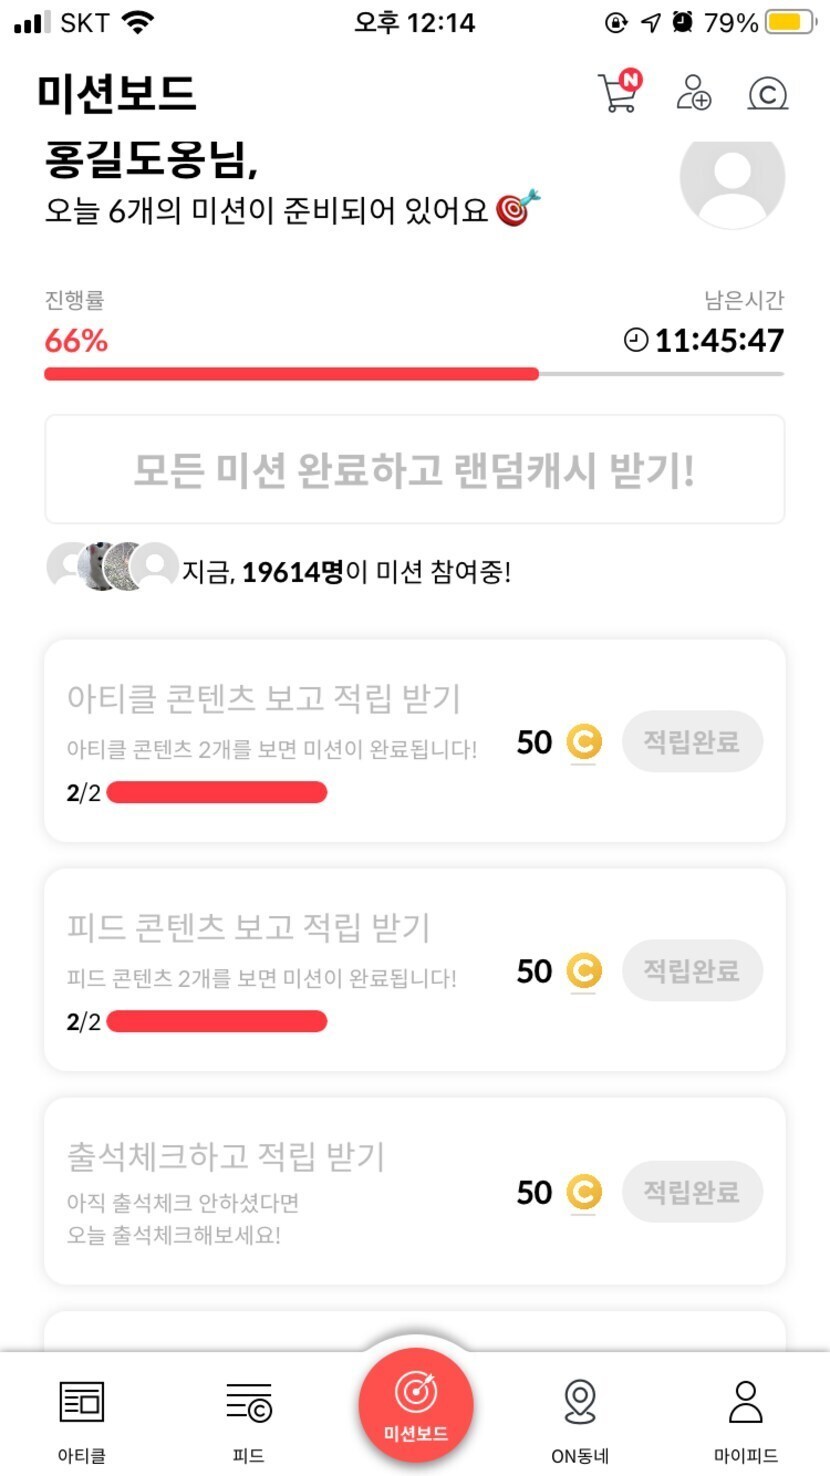Click the overall mission progress bar
The width and height of the screenshot is (830, 1476).
point(414,374)
